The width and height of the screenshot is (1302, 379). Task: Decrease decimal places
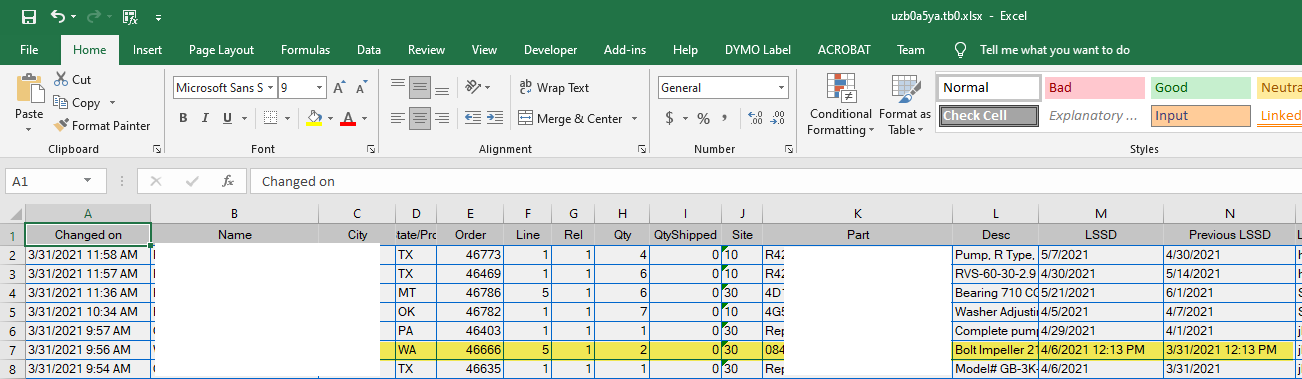(x=777, y=119)
